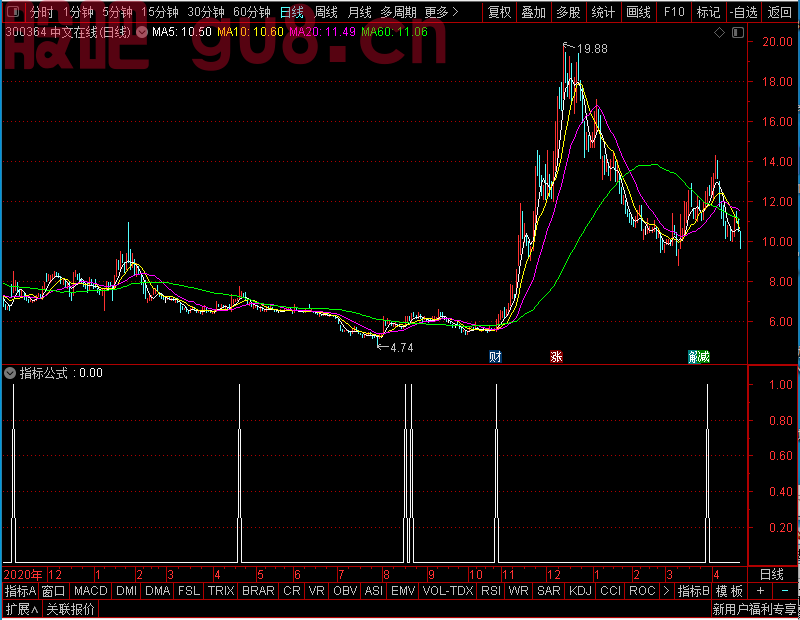The width and height of the screenshot is (800, 620).
Task: Select the 5分钟 period
Action: click(117, 12)
